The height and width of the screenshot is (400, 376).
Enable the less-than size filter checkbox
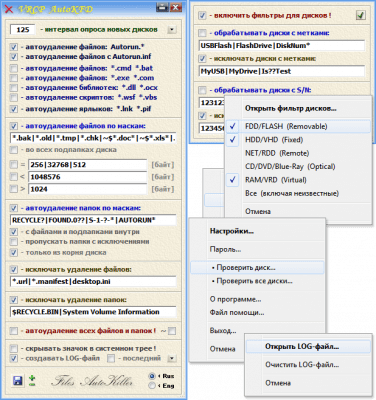pos(14,177)
